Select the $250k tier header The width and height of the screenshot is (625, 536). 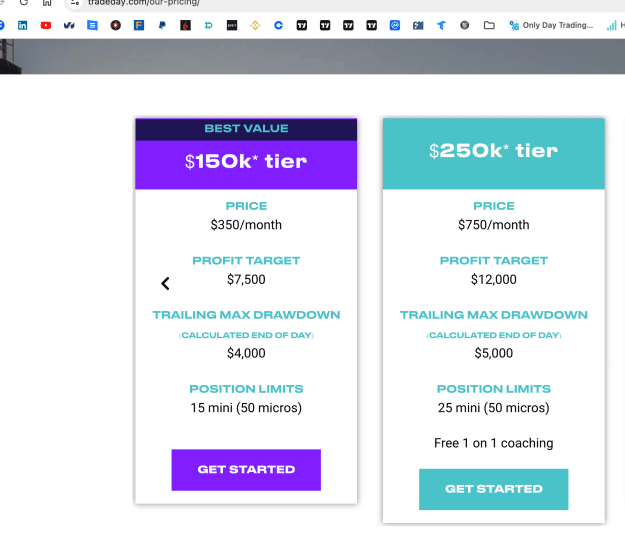tap(493, 153)
